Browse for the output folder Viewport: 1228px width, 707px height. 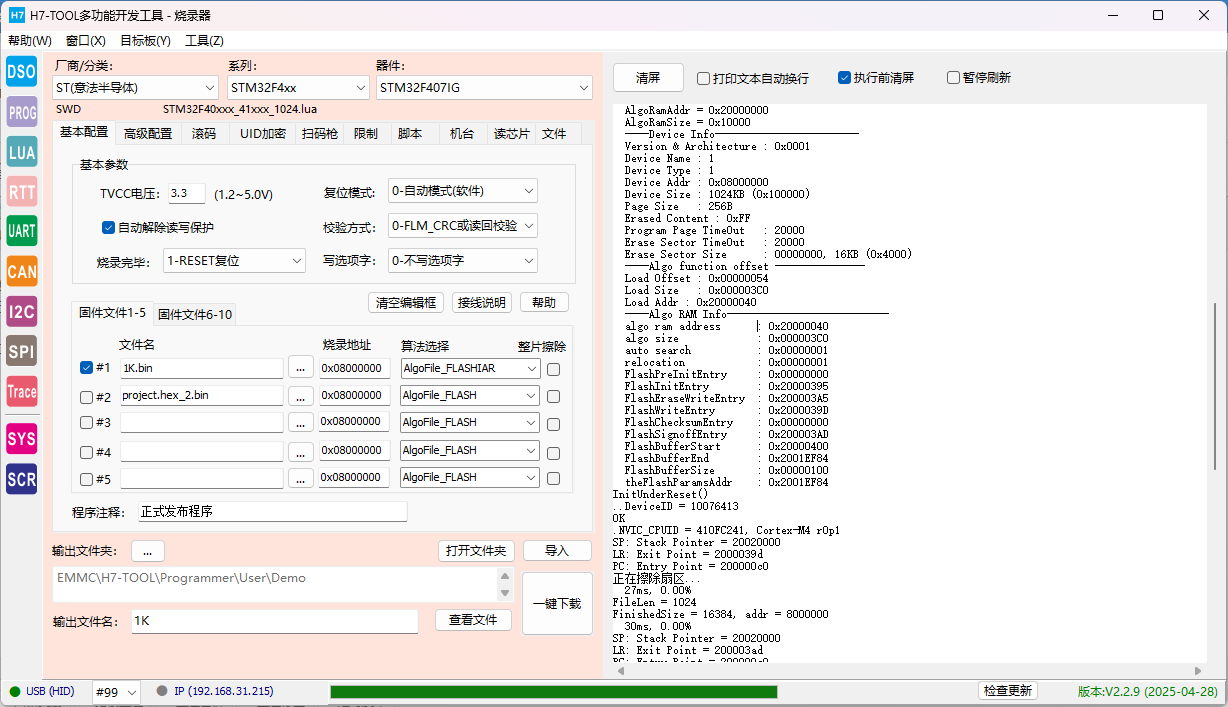(147, 551)
